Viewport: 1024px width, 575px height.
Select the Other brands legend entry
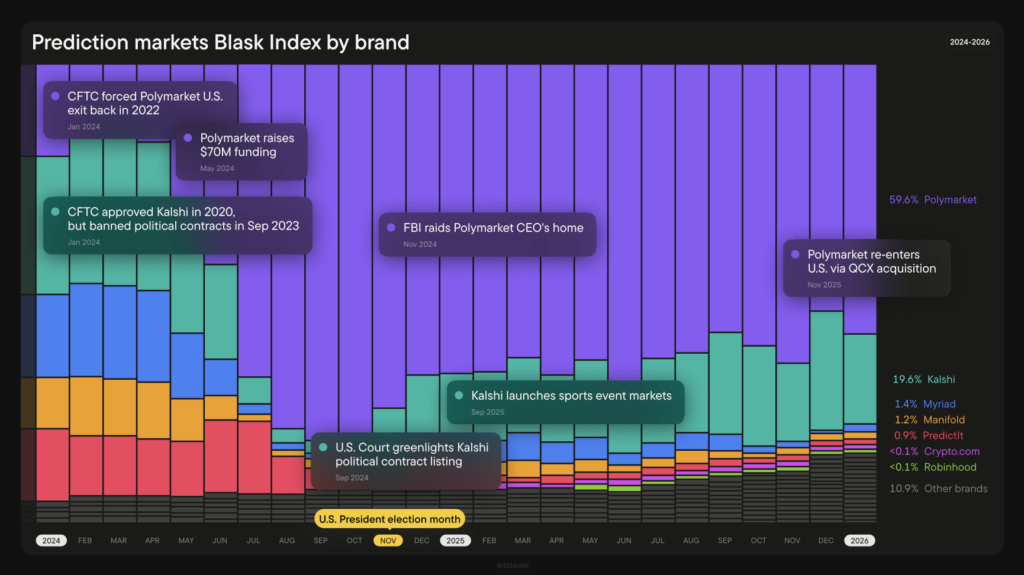[x=938, y=489]
